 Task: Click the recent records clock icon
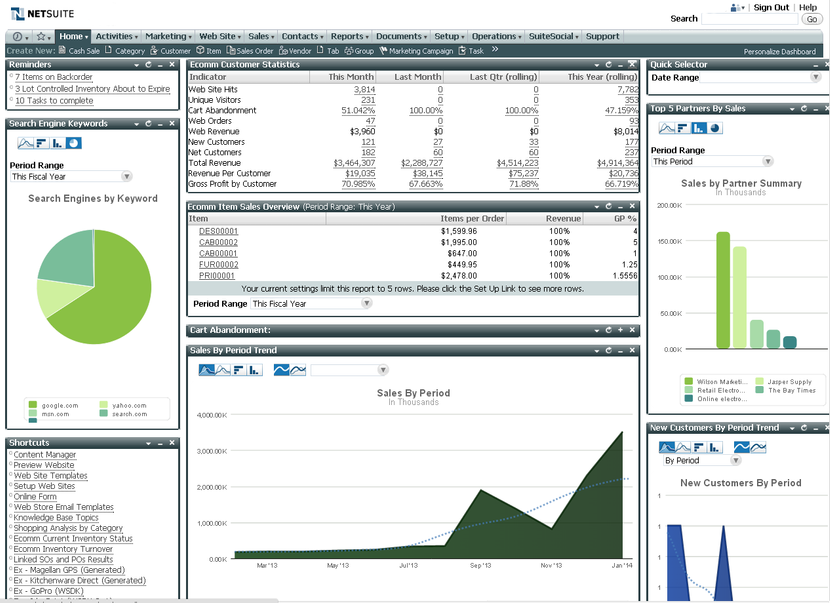pos(18,37)
